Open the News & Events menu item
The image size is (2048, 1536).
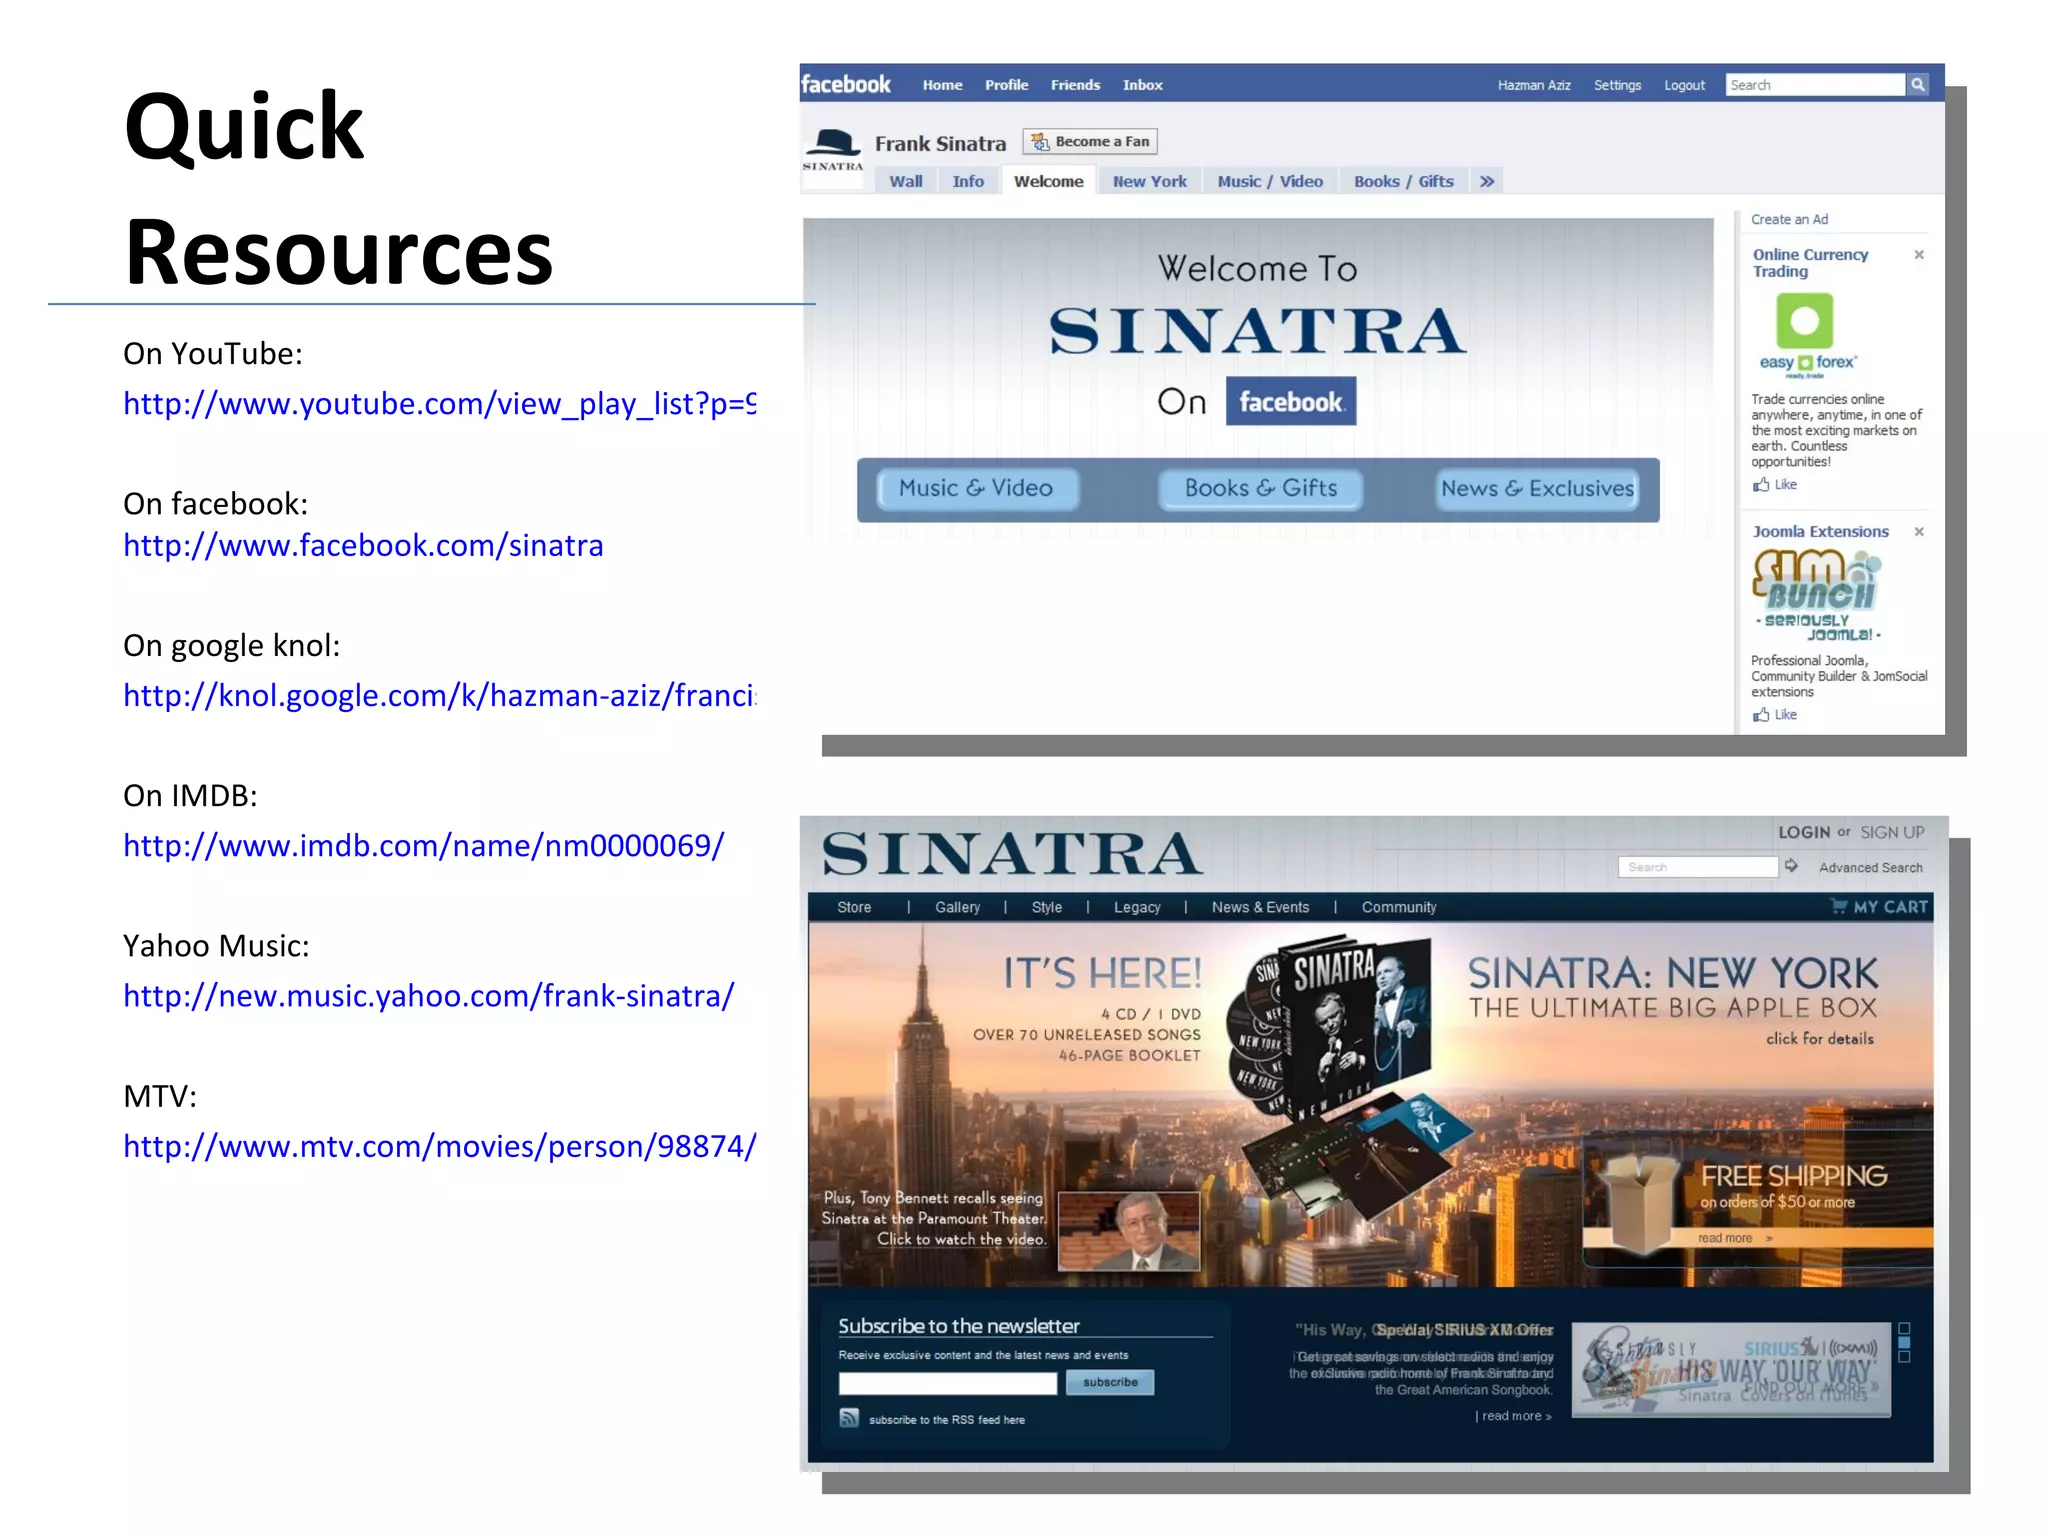tap(1260, 907)
